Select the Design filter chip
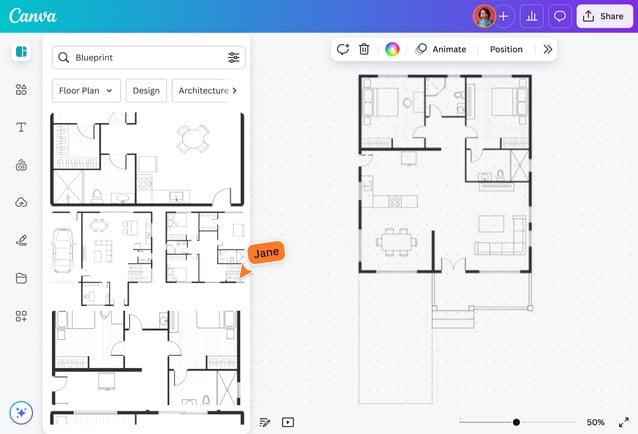638x434 pixels. coord(146,91)
